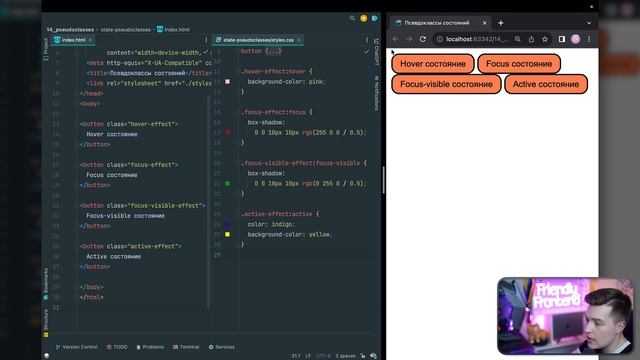Viewport: 640px width, 360px height.
Task: Toggle the browser side panel icon
Action: tap(562, 39)
